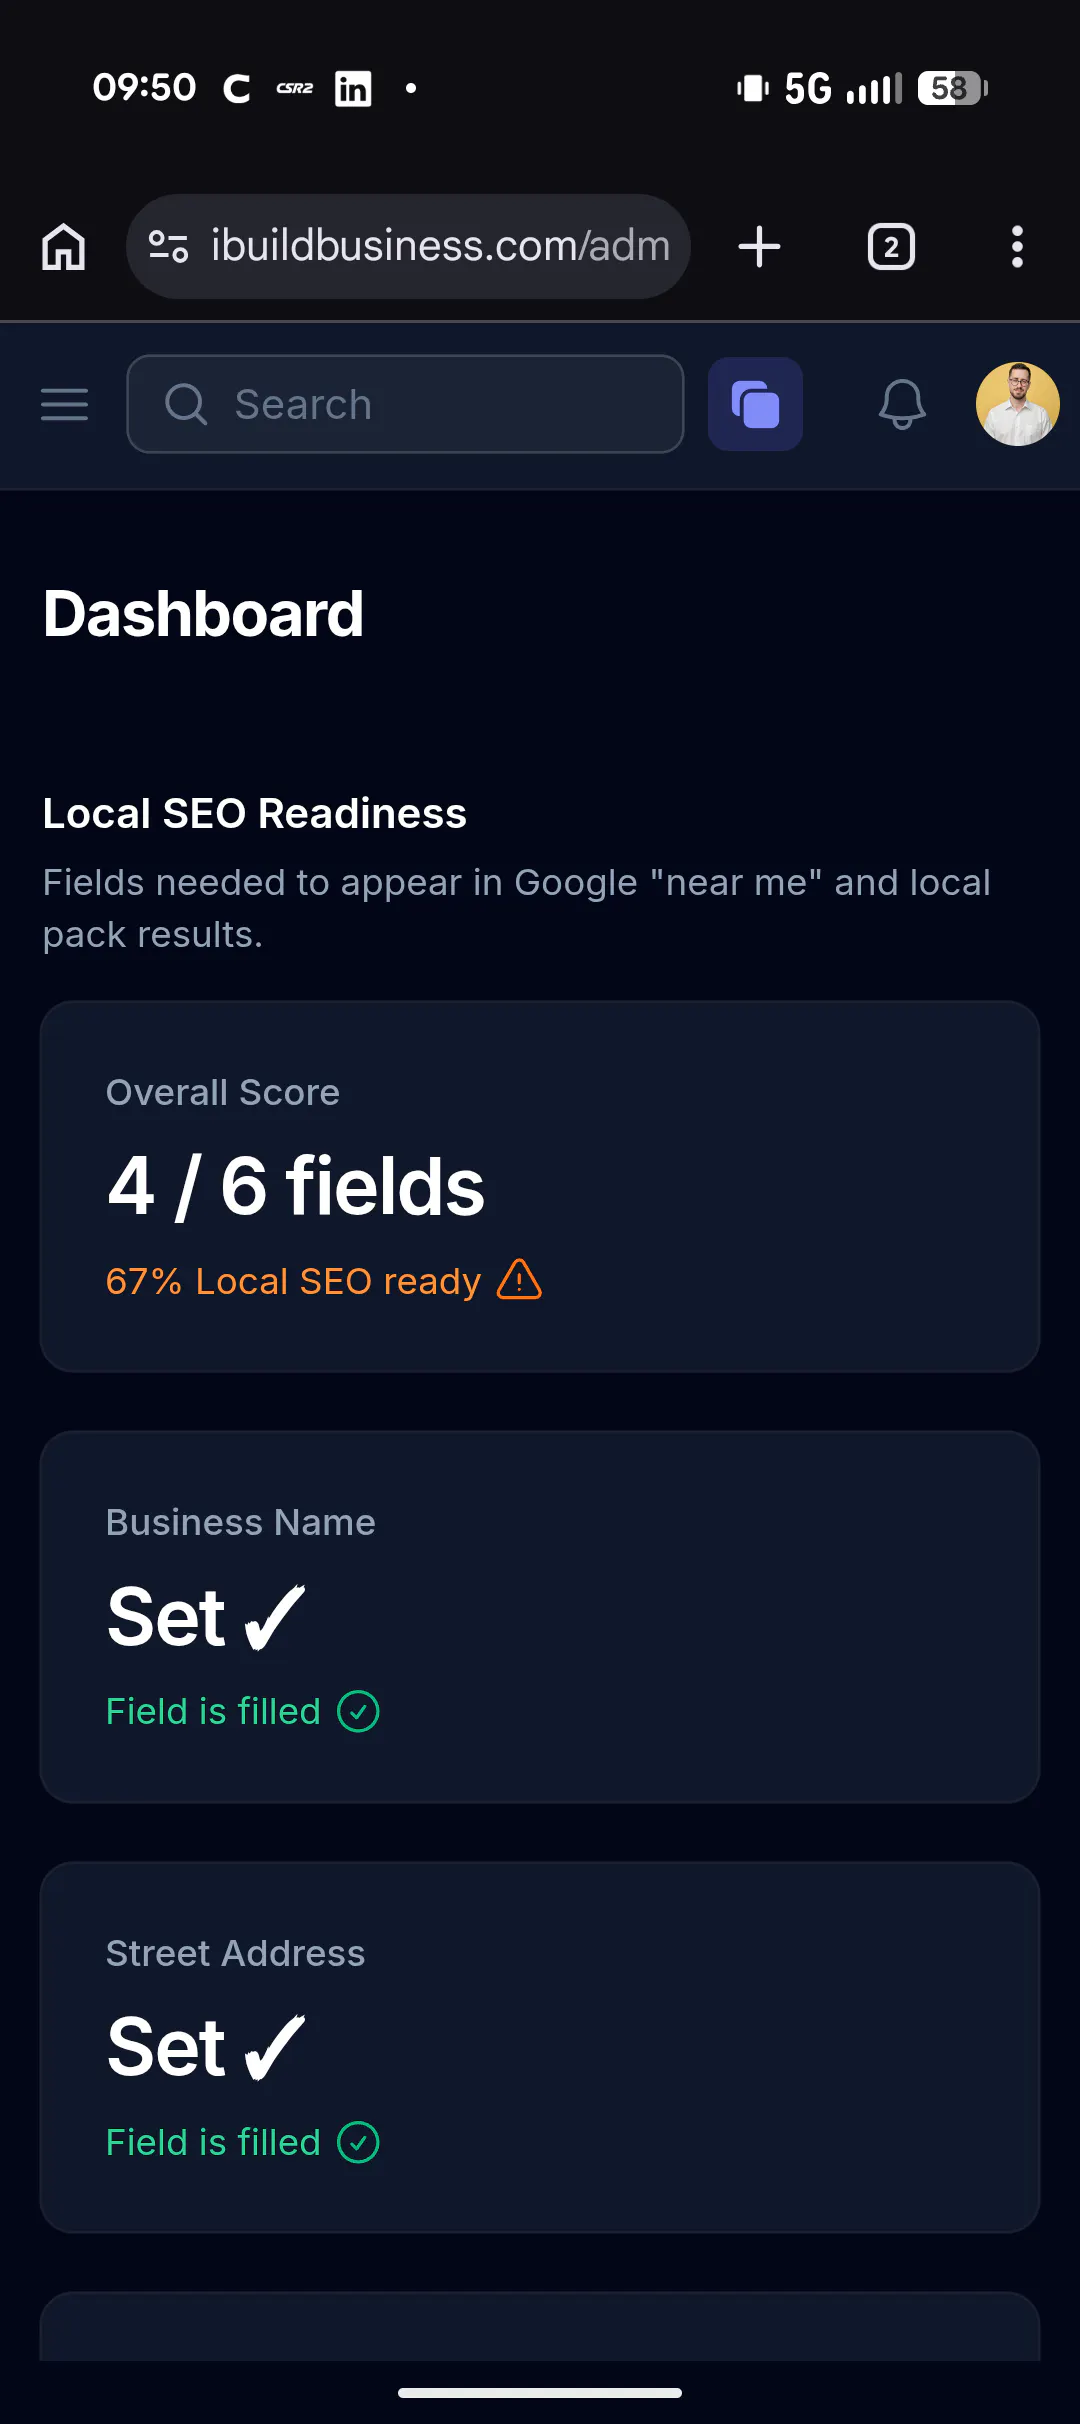Tap the site settings icon in address bar
Viewport: 1080px width, 2424px height.
tap(168, 246)
